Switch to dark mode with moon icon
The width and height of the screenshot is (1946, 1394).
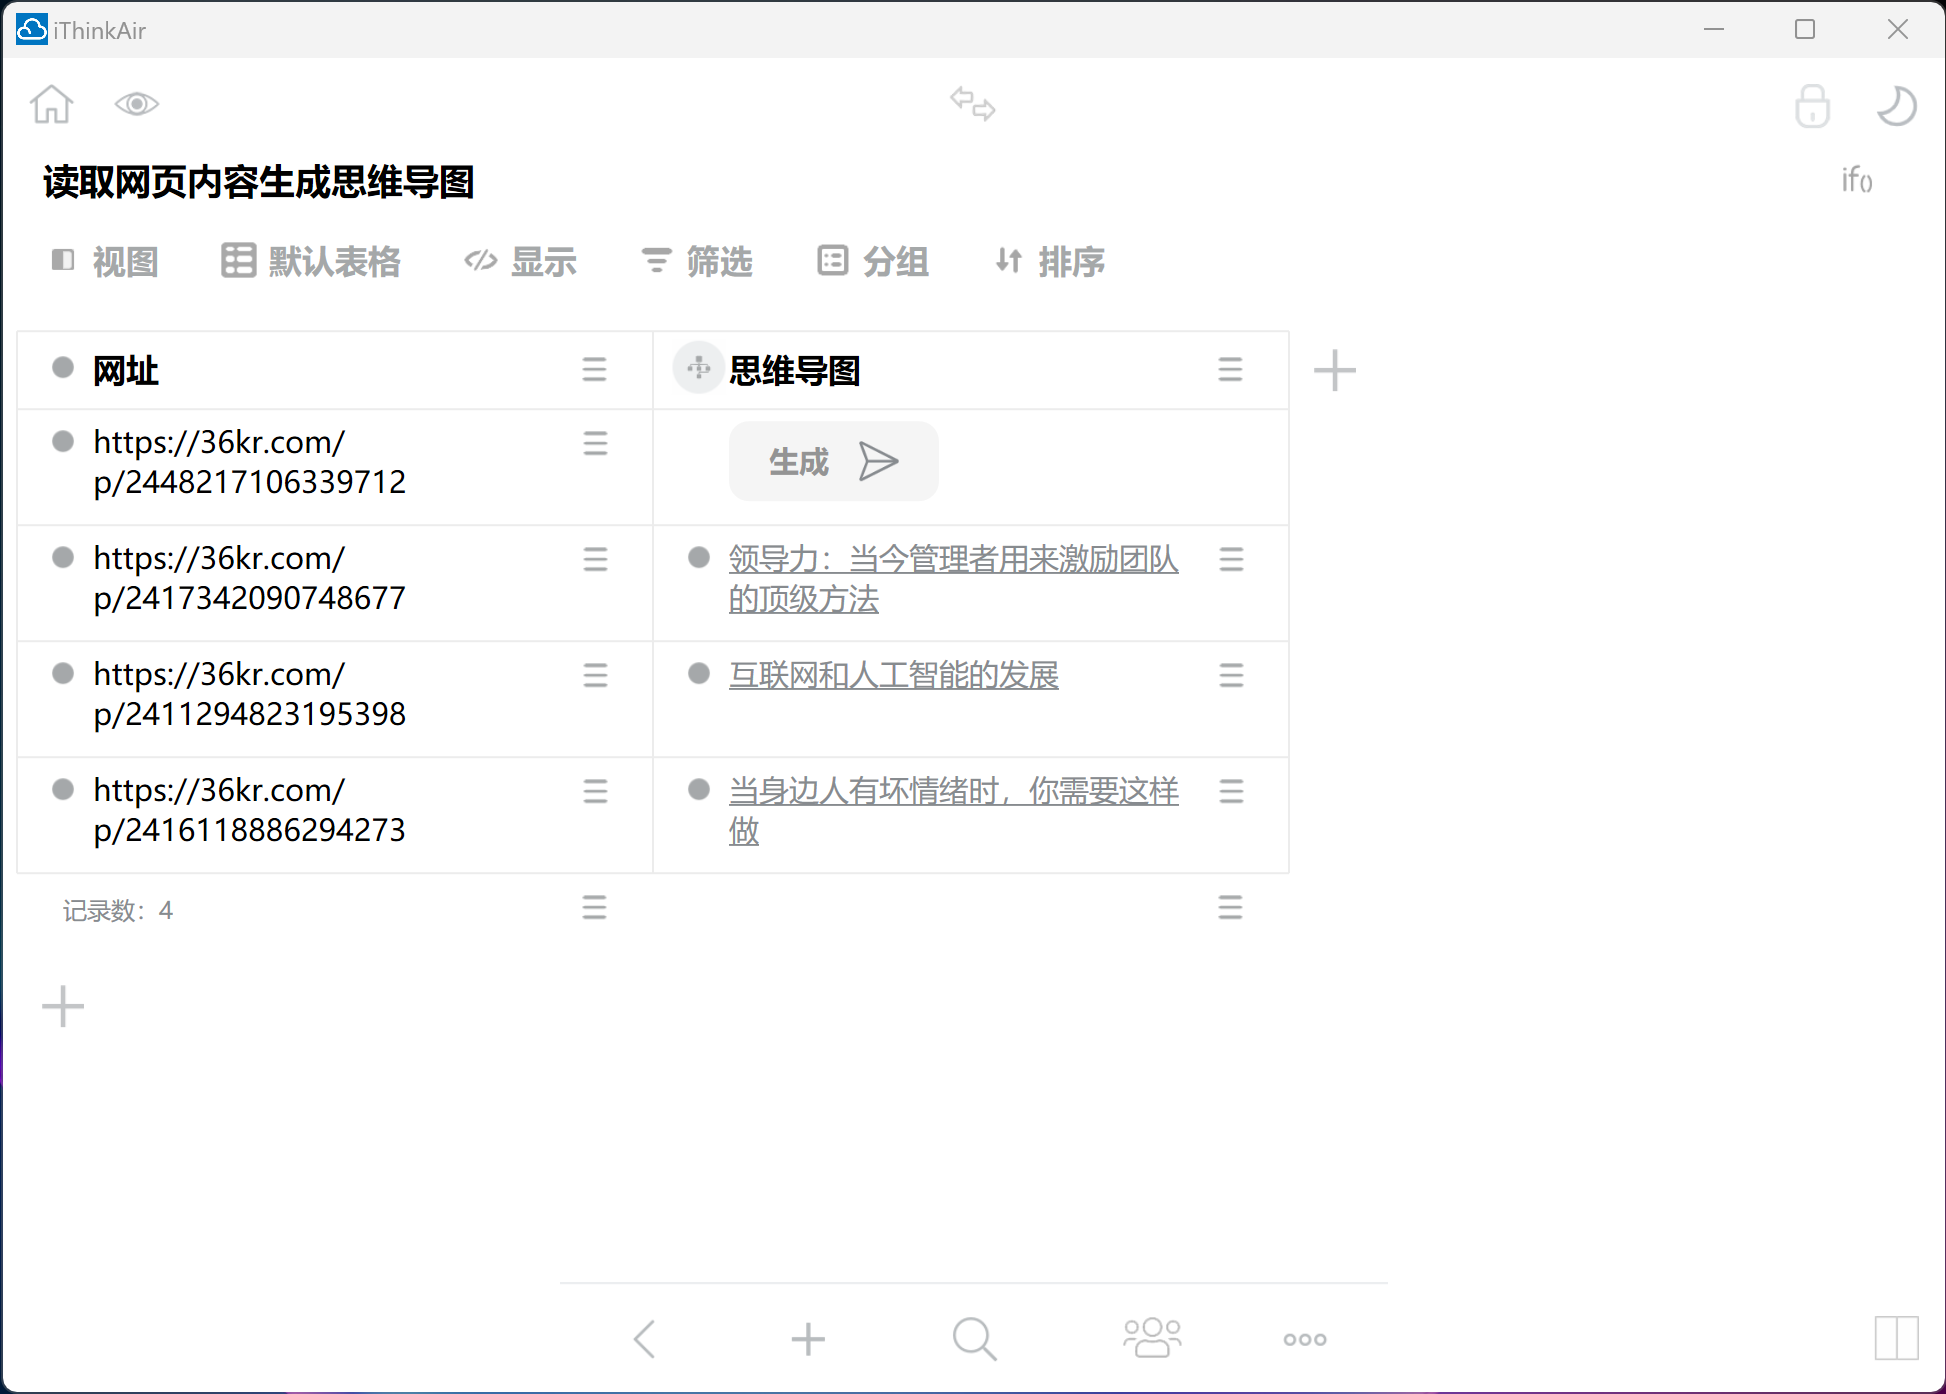tap(1896, 106)
